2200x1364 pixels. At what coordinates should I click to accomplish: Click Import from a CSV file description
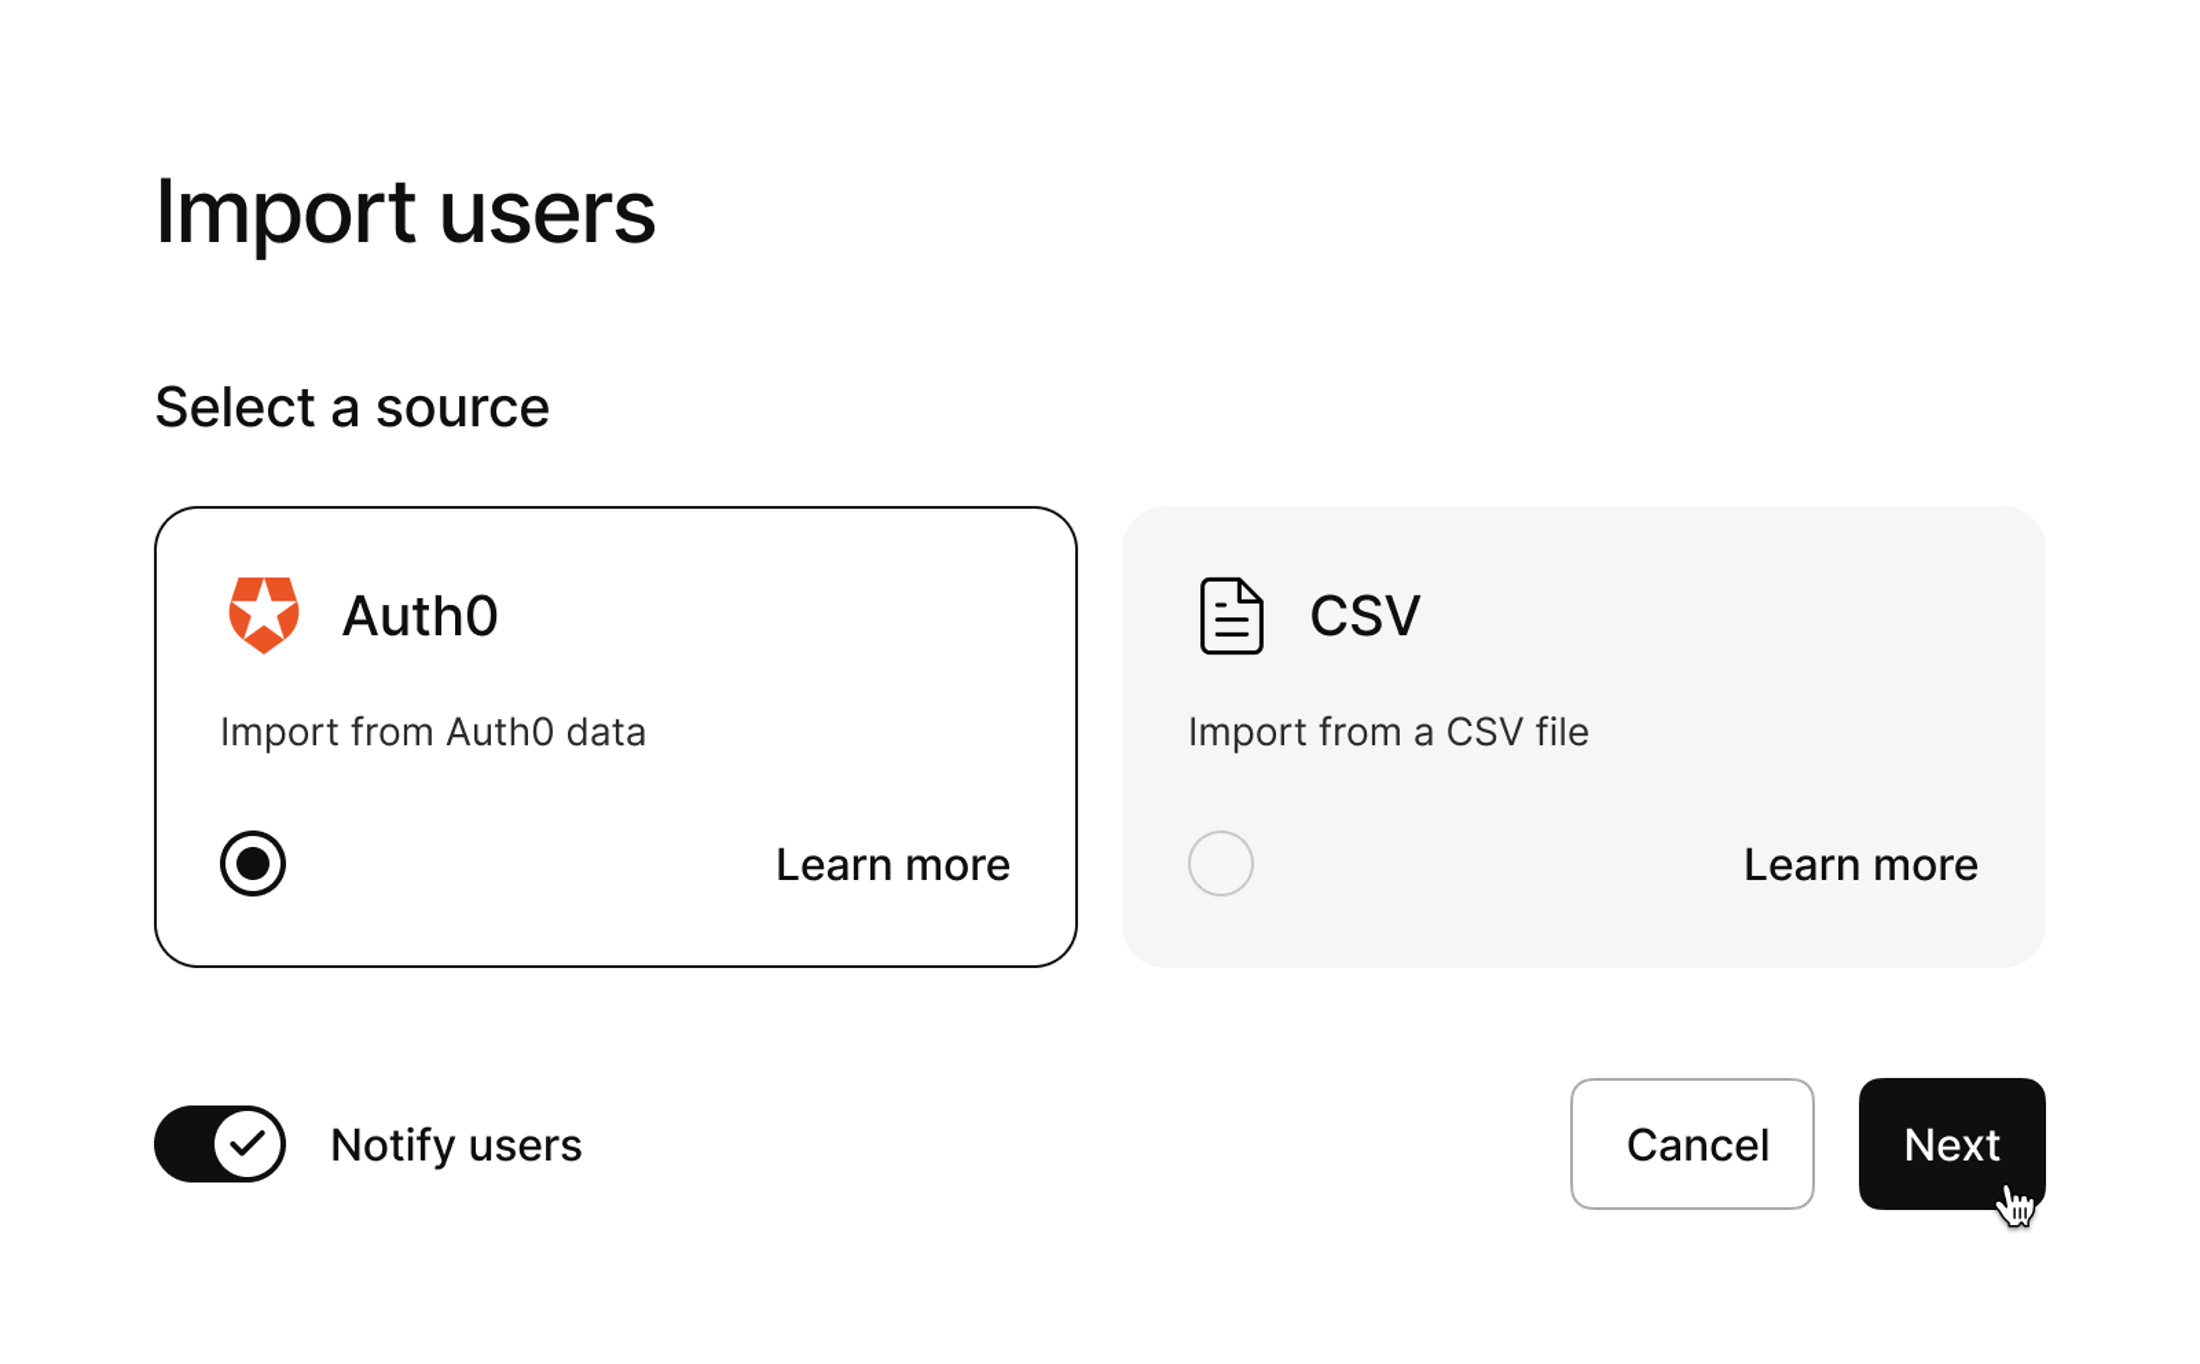coord(1389,731)
